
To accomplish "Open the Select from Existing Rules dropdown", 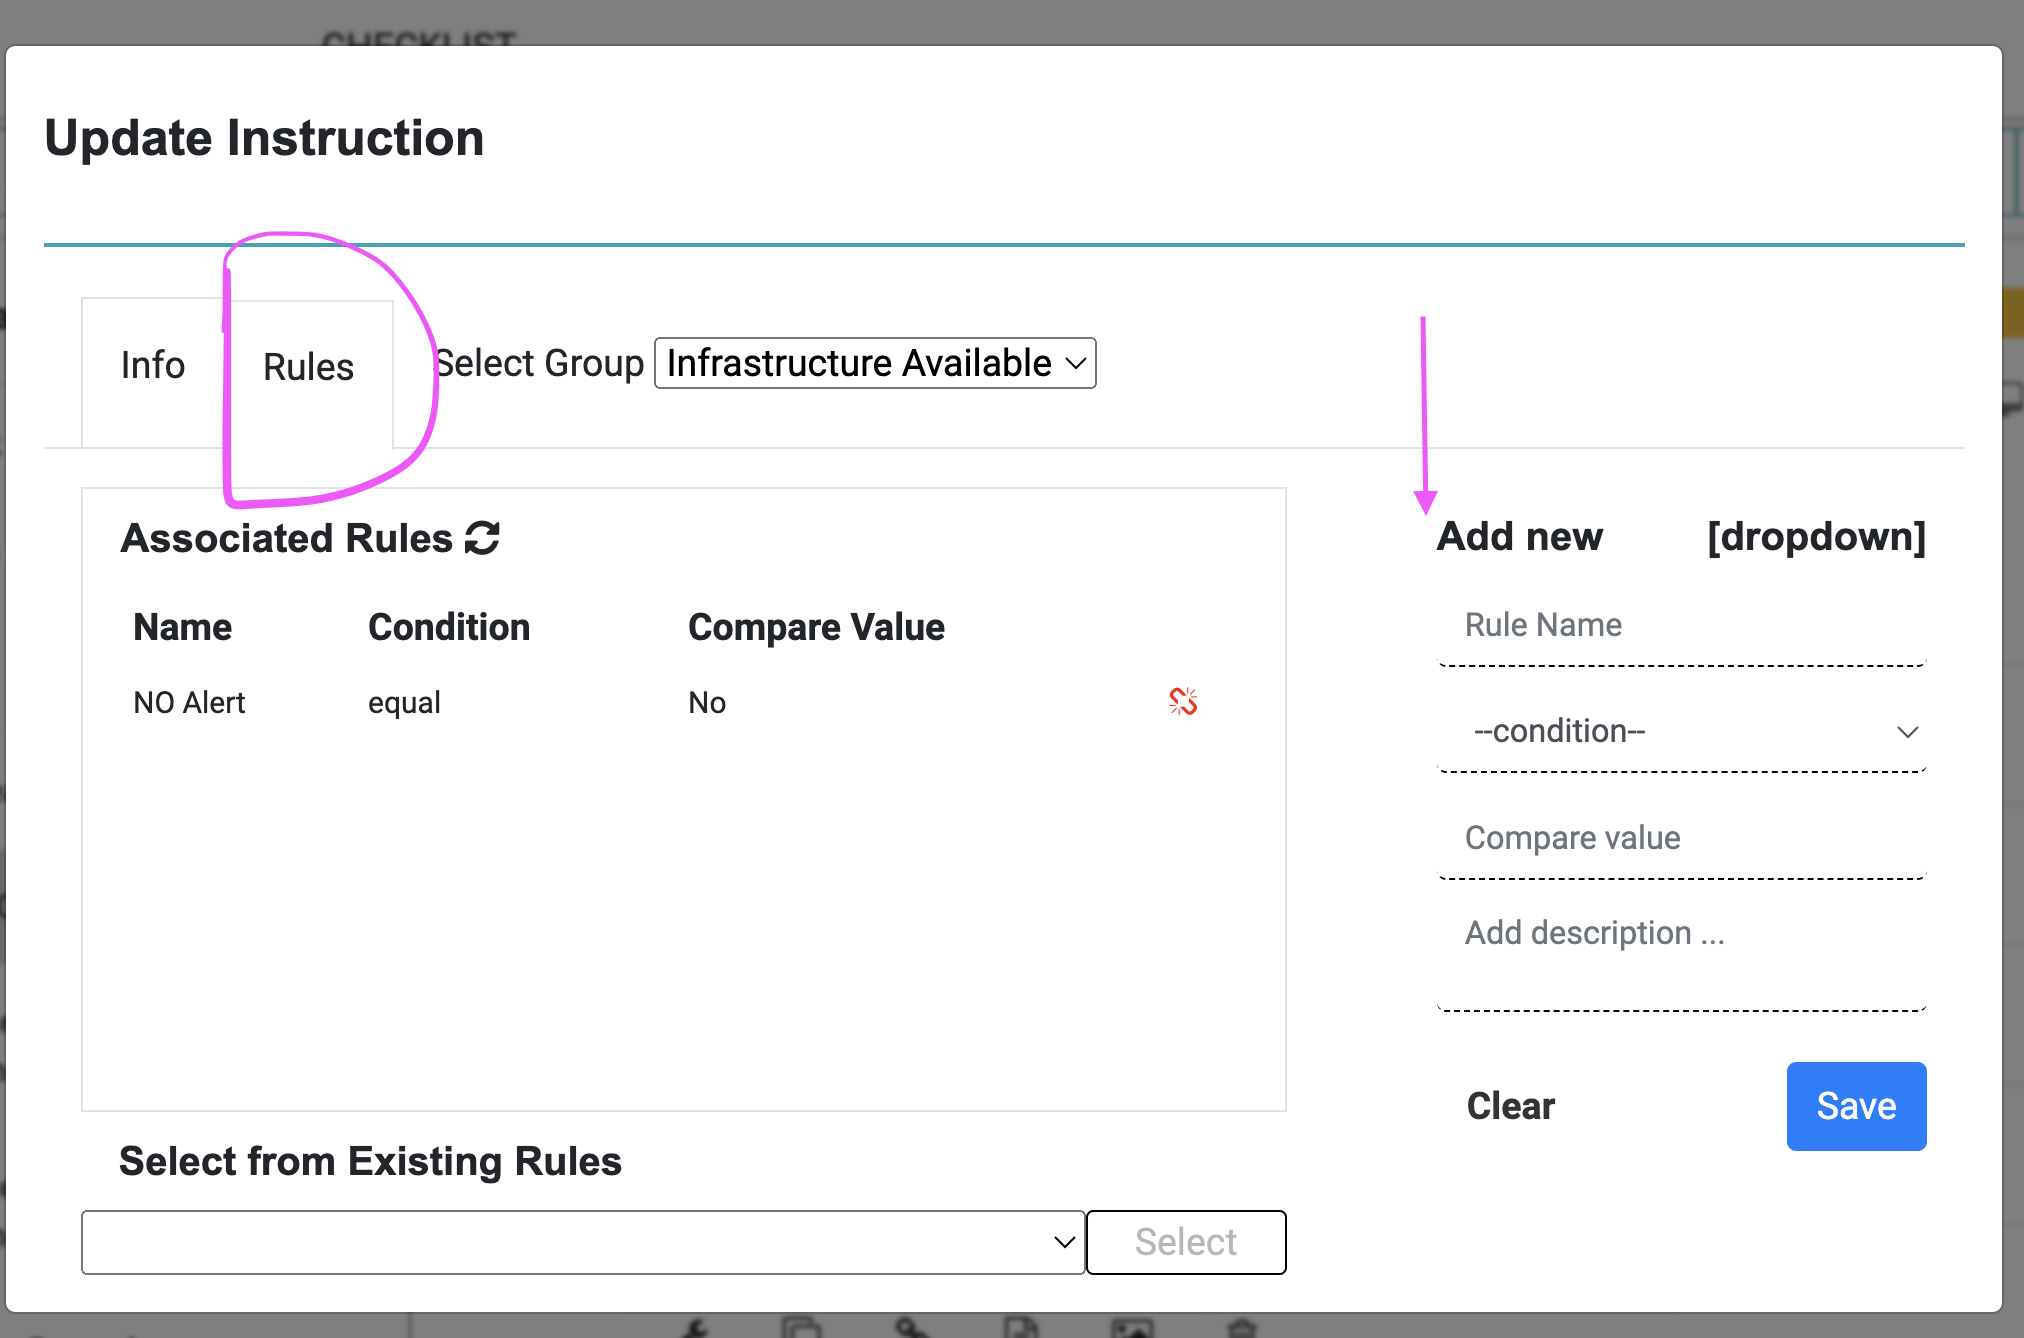I will point(582,1242).
